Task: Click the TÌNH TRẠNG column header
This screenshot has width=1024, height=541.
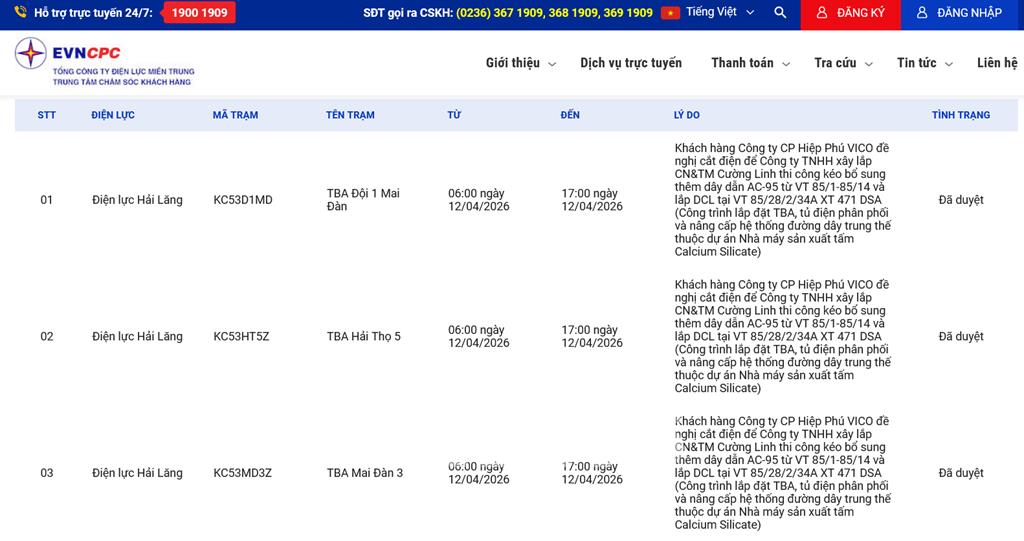Action: 960,115
